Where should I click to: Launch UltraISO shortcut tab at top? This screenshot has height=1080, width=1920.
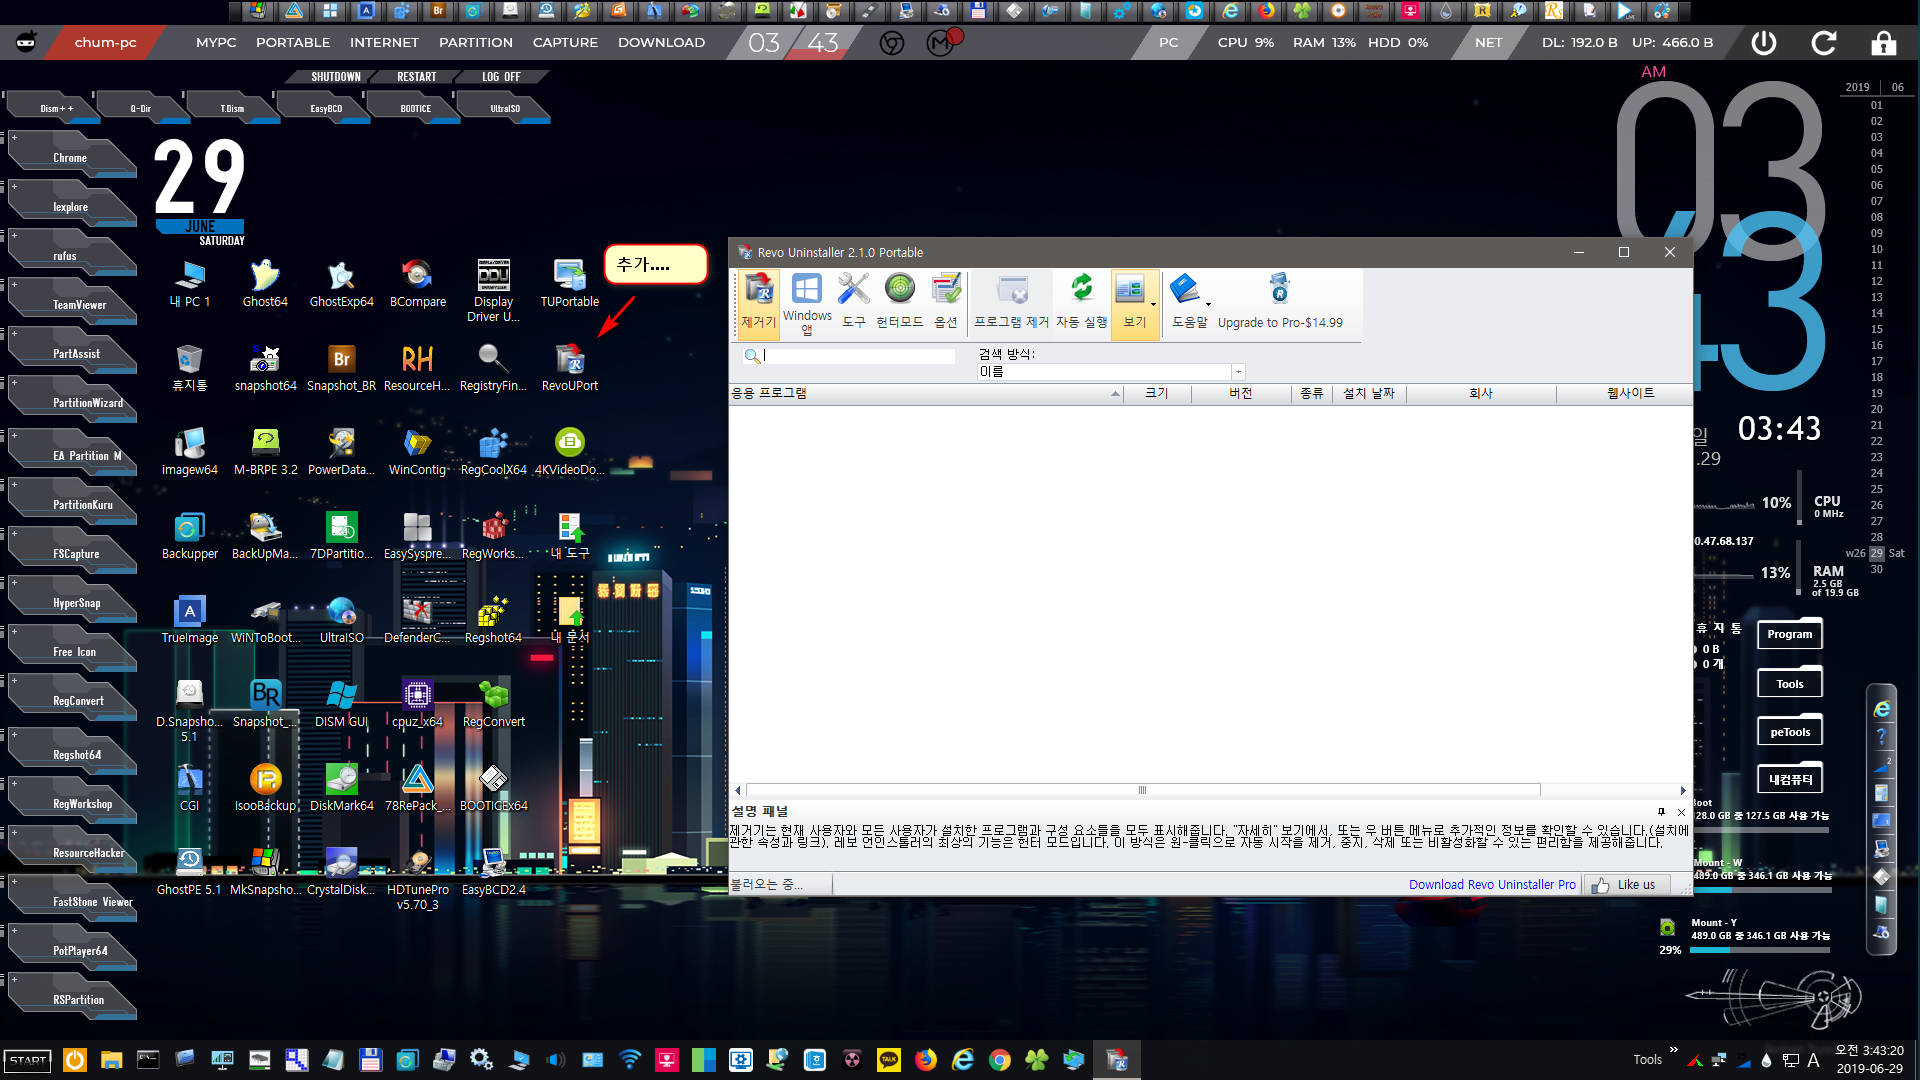coord(505,108)
